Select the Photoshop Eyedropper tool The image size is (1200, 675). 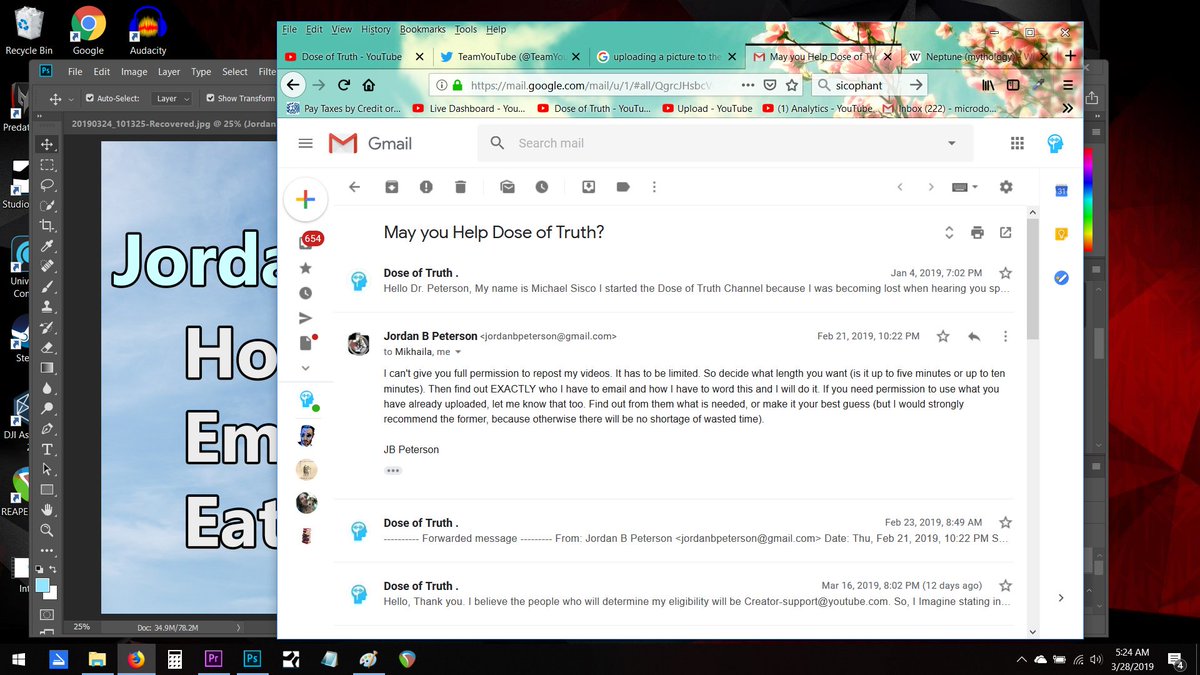[47, 246]
